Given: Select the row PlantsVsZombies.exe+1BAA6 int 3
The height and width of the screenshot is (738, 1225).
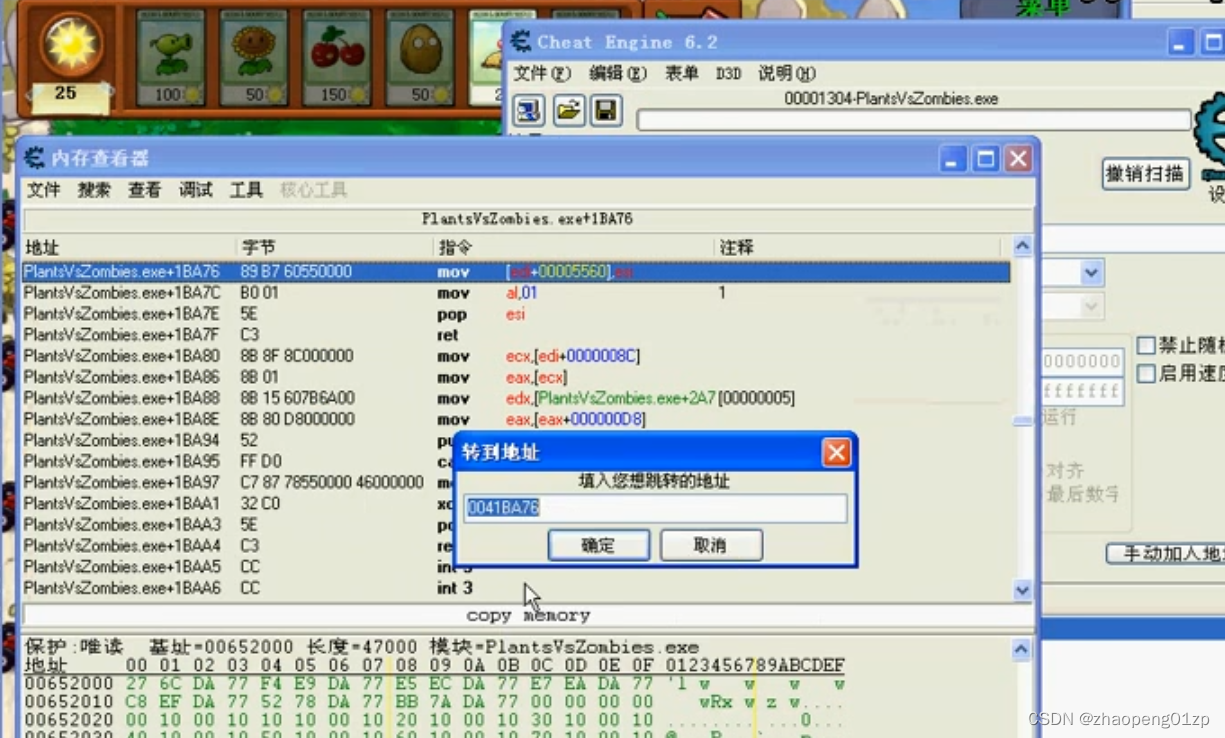Looking at the screenshot, I should coord(516,588).
